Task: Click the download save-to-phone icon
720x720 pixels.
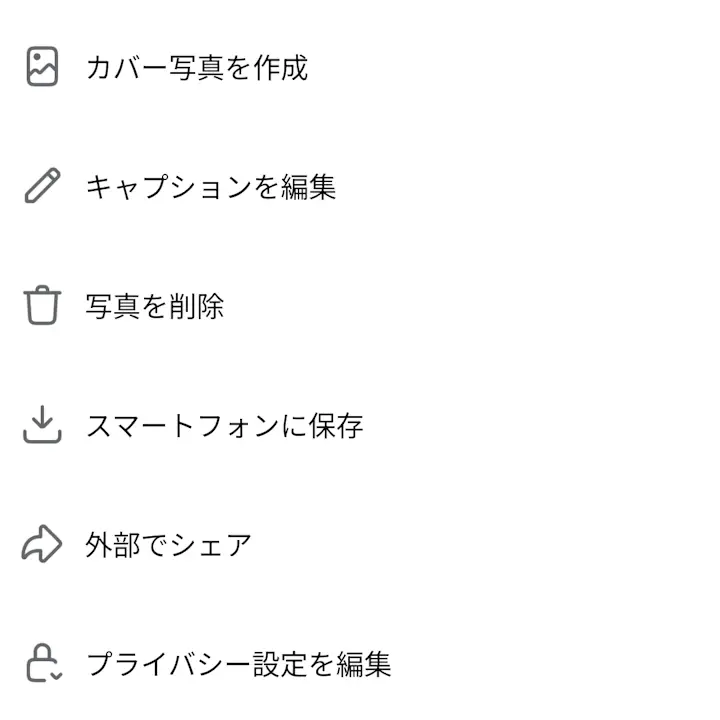Action: point(42,425)
